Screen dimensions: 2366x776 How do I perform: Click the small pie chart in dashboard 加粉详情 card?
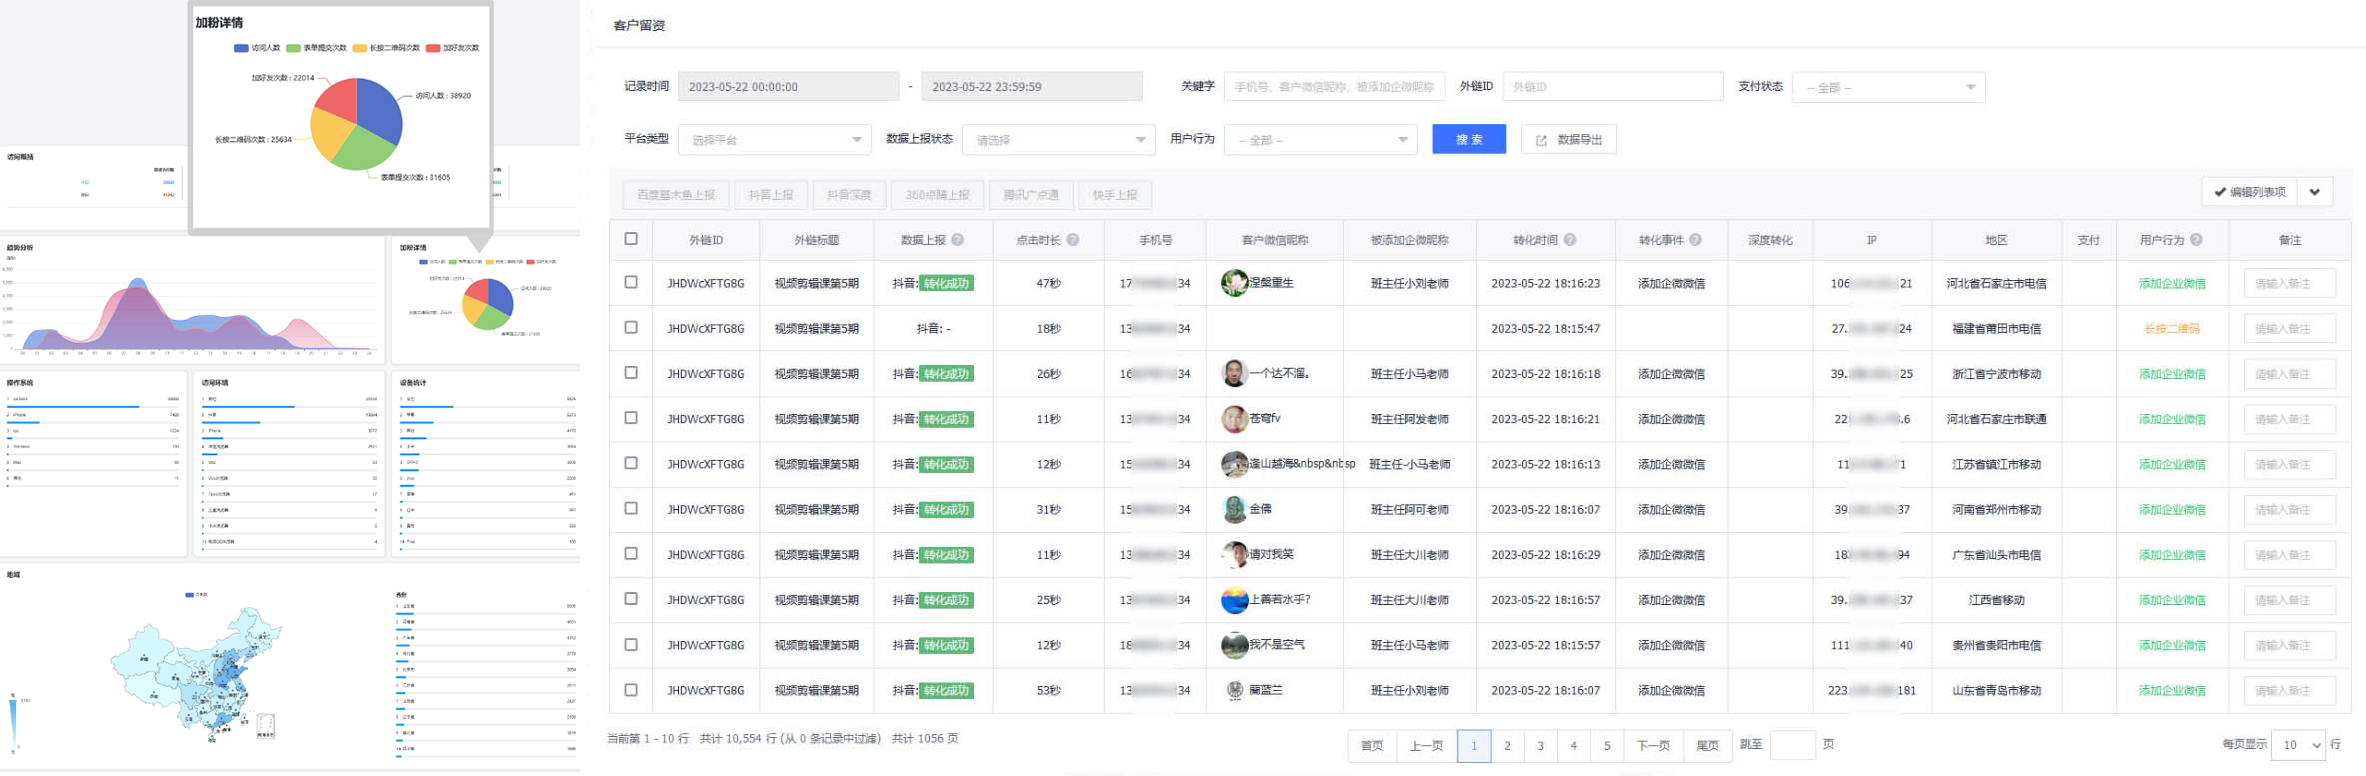click(488, 304)
